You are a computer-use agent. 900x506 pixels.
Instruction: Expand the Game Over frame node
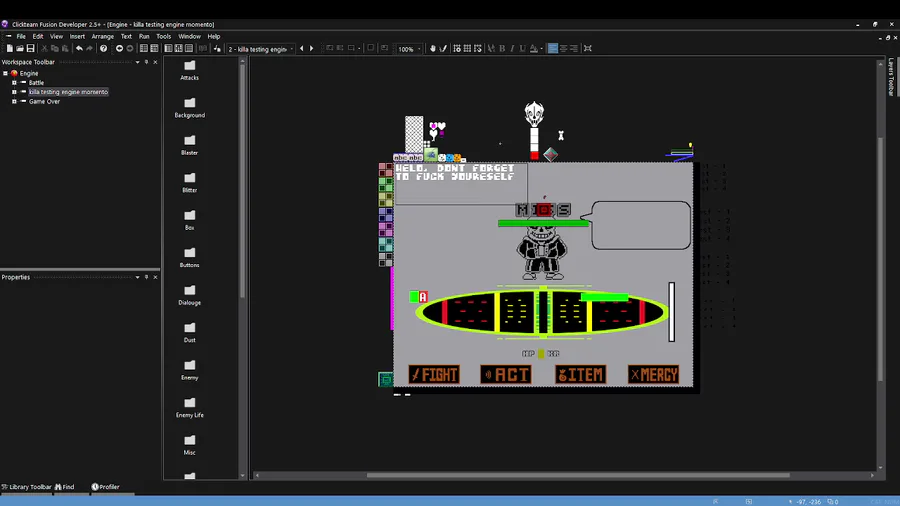click(x=14, y=101)
